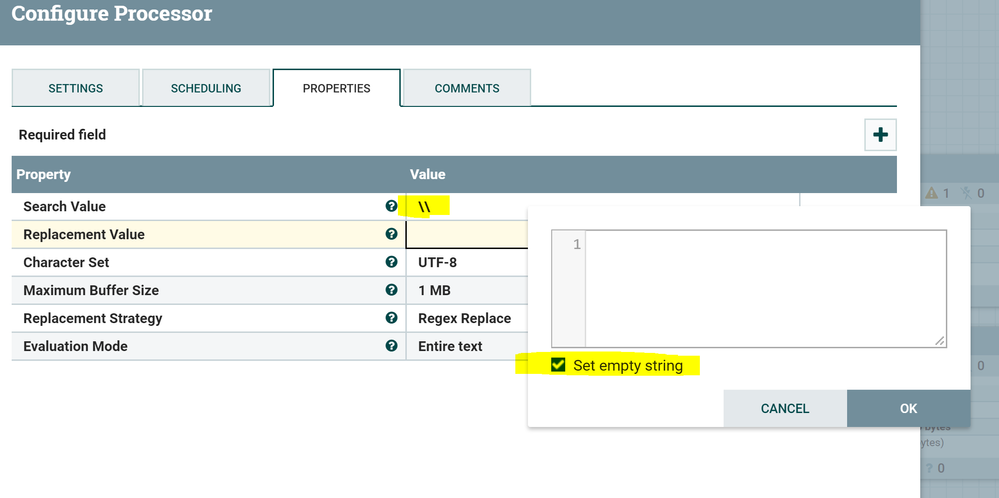Select the Properties tab

(337, 88)
